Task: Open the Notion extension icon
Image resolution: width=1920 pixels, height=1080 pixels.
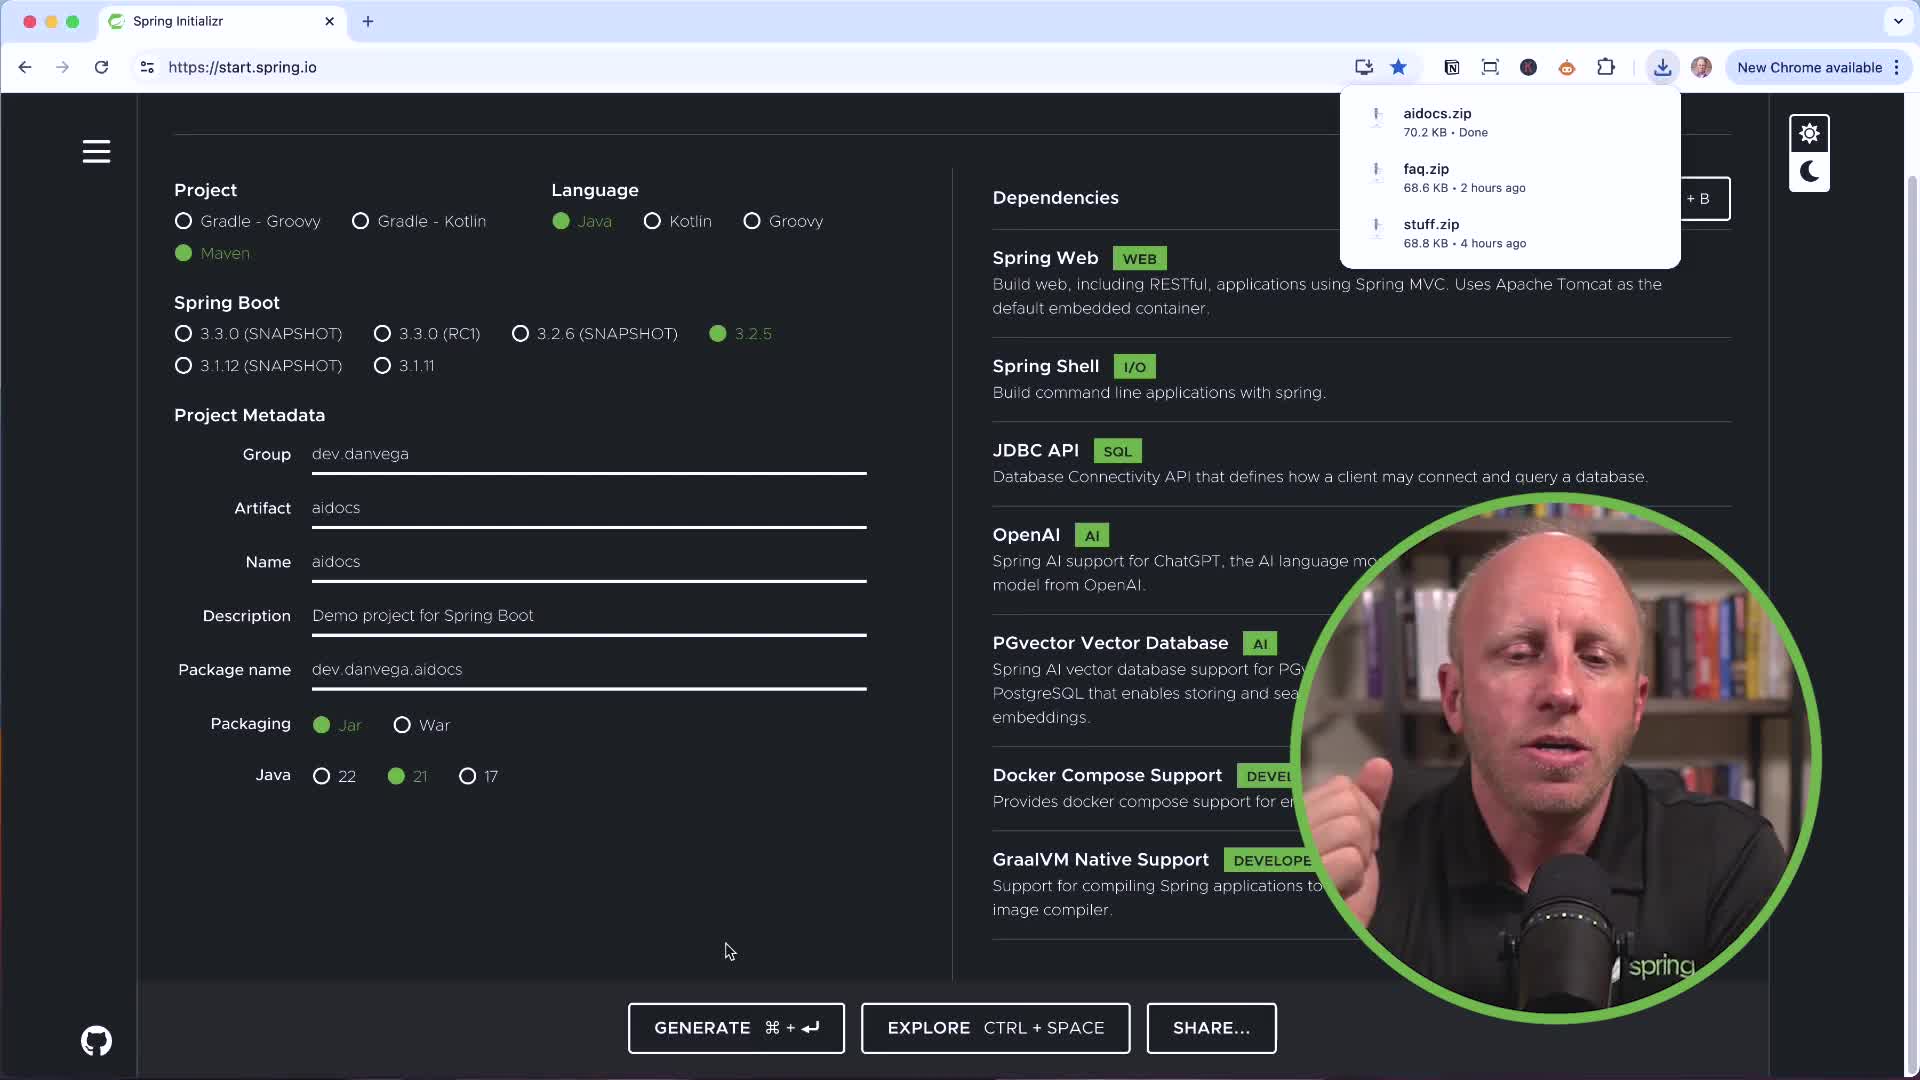Action: pyautogui.click(x=1452, y=67)
